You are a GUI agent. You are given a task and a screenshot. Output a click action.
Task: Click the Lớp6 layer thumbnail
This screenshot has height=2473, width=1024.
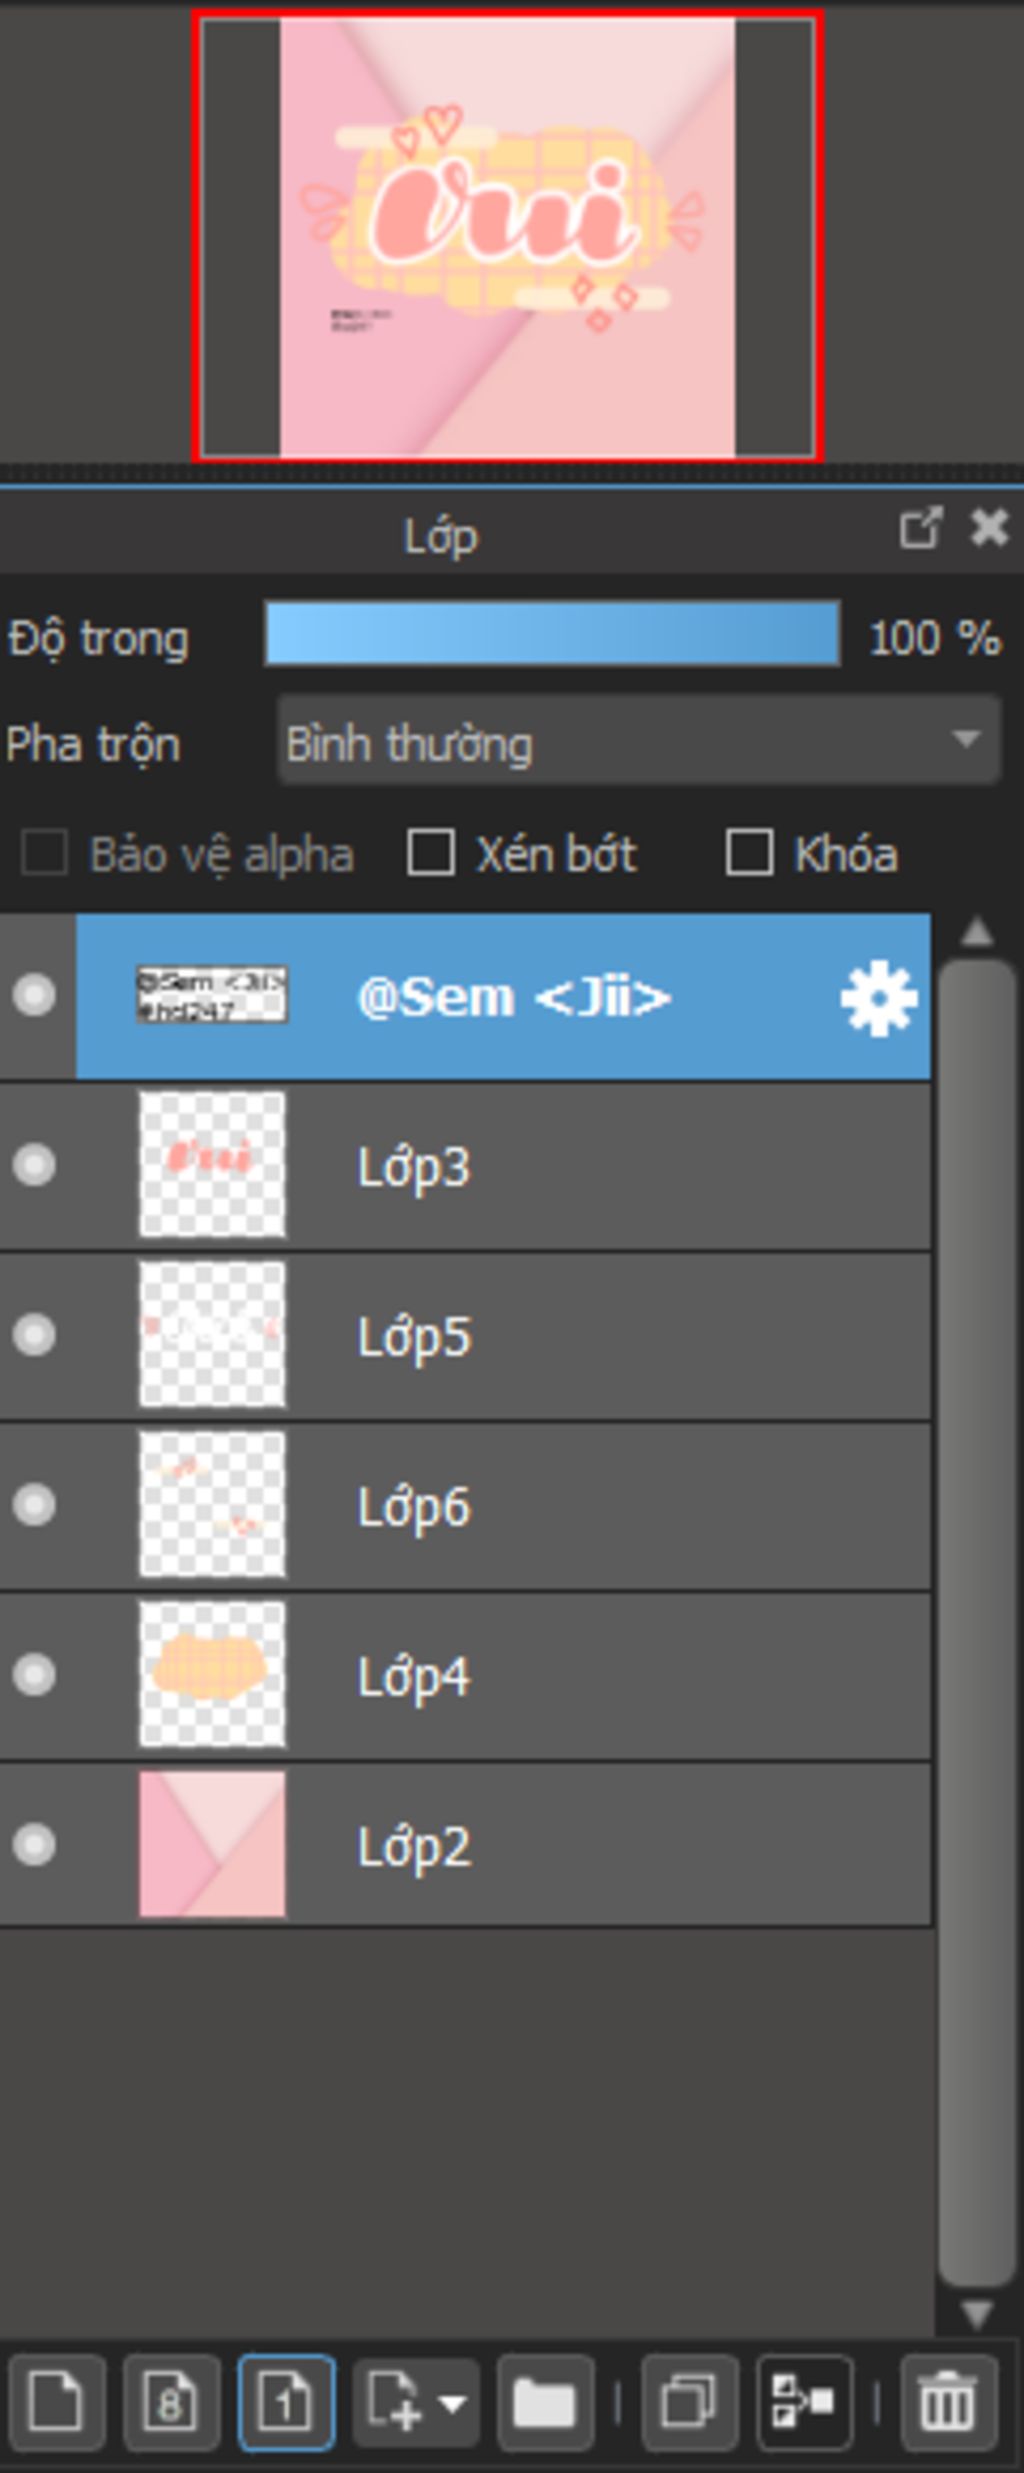coord(212,1505)
